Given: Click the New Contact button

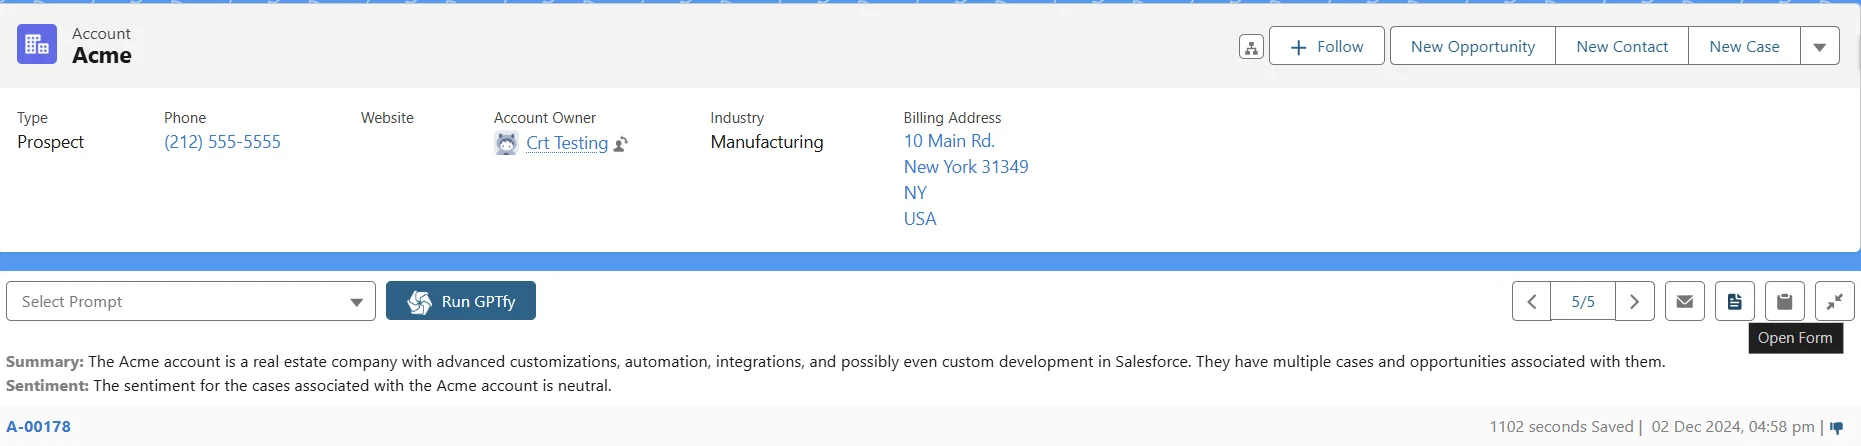Looking at the screenshot, I should (x=1622, y=47).
